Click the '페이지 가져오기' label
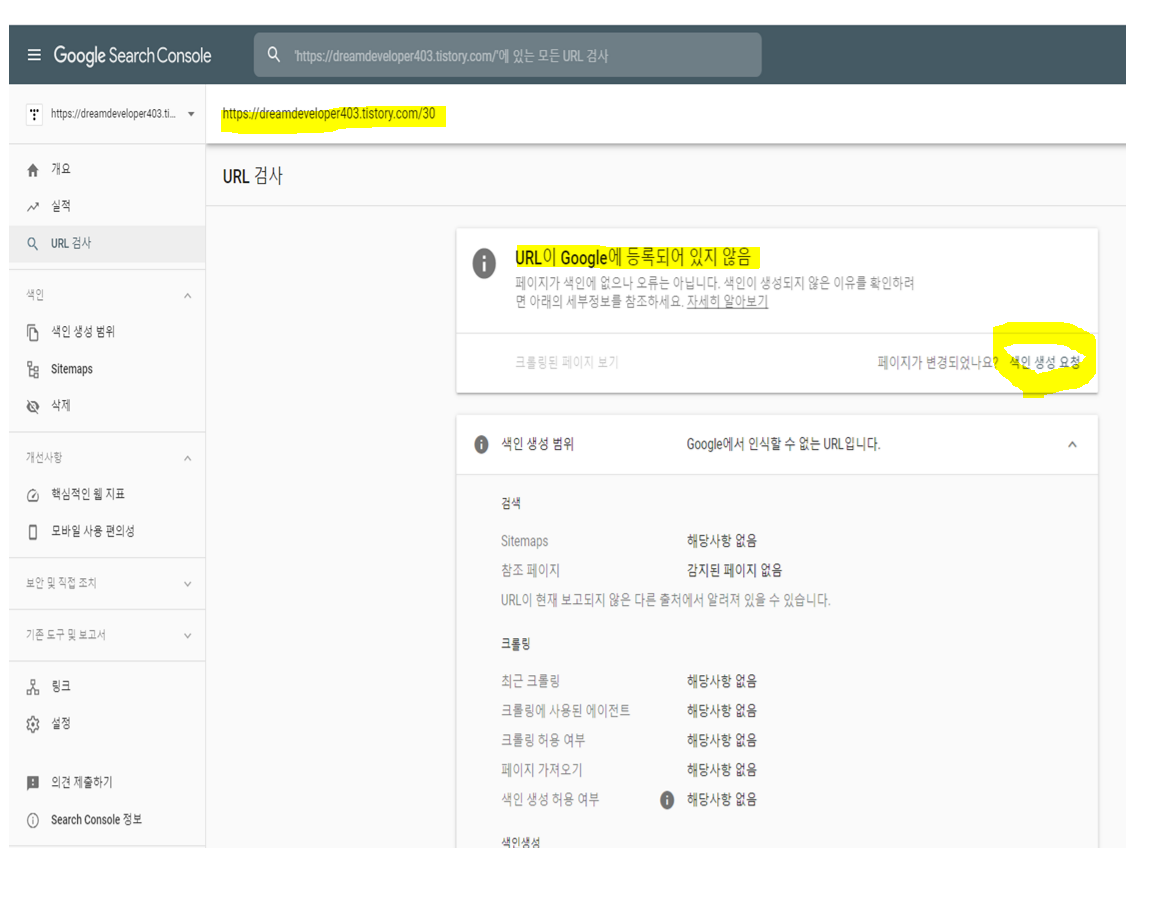Screen dimensions: 1159x905 542,770
